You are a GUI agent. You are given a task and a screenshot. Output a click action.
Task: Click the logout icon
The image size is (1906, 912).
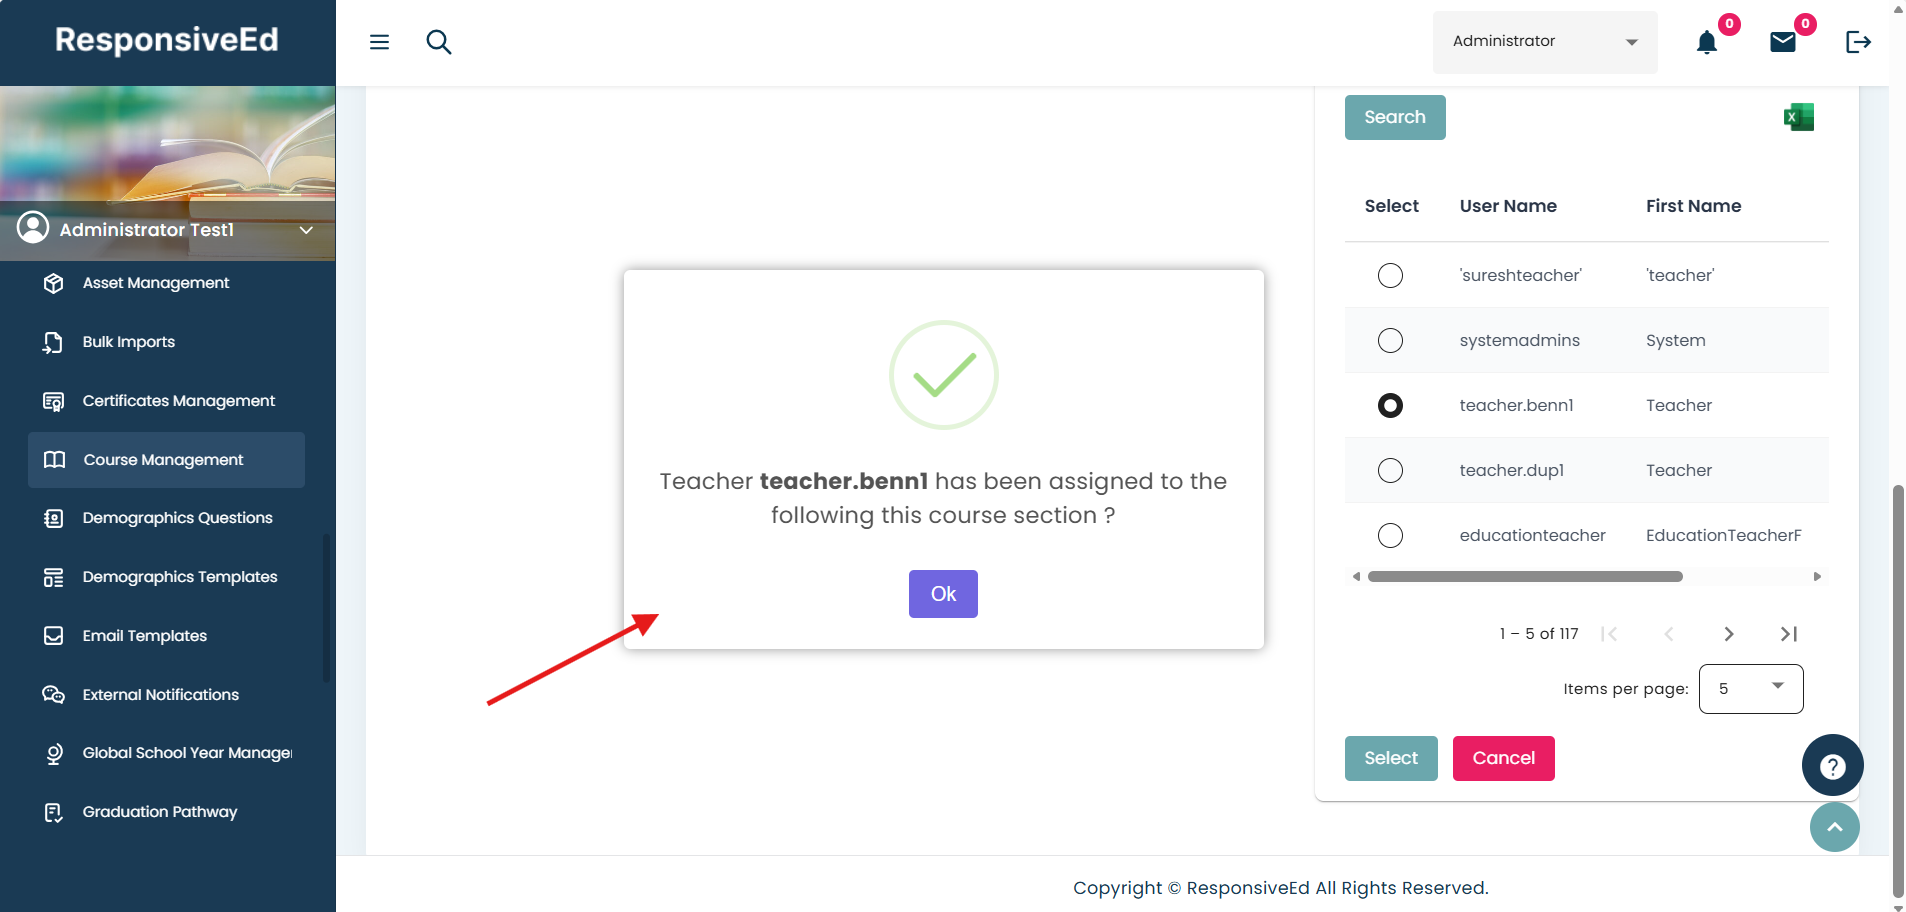1858,42
